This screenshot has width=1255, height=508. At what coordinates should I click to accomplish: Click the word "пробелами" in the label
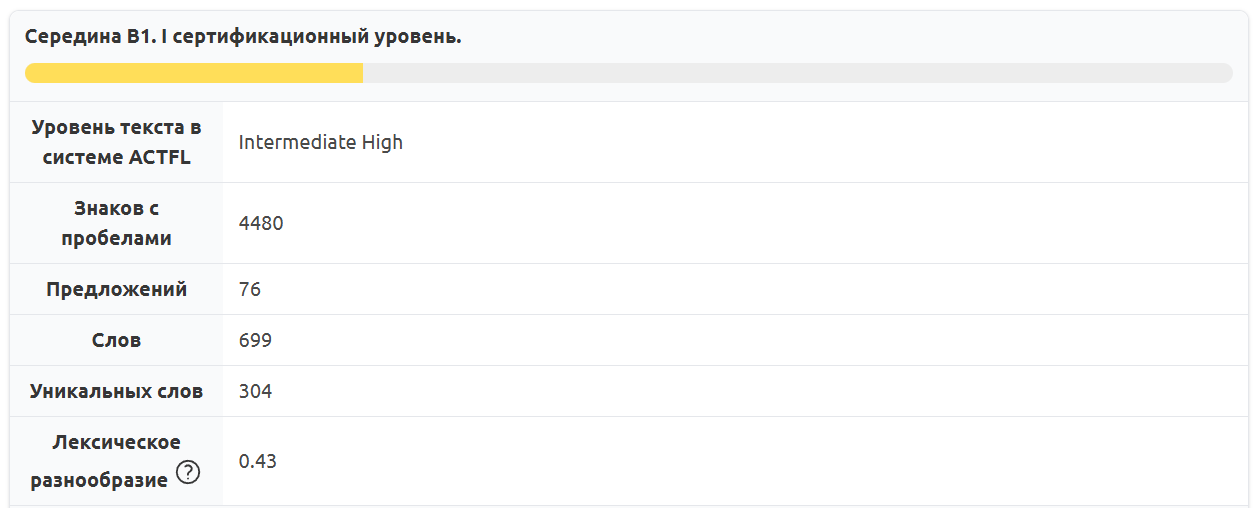click(x=116, y=238)
